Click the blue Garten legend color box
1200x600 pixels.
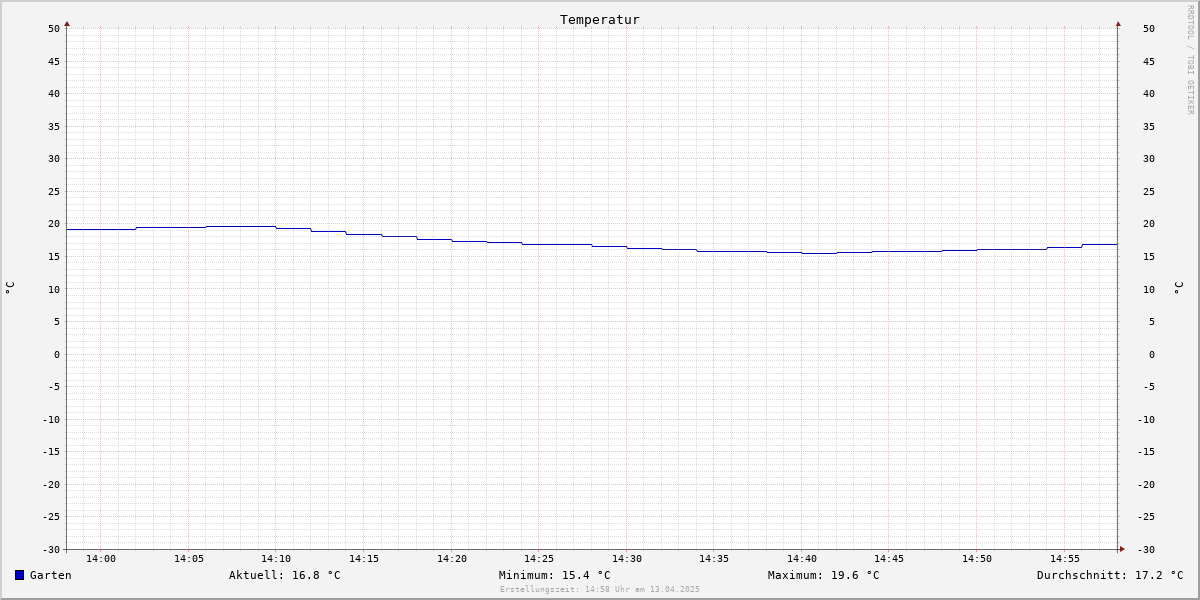click(19, 575)
